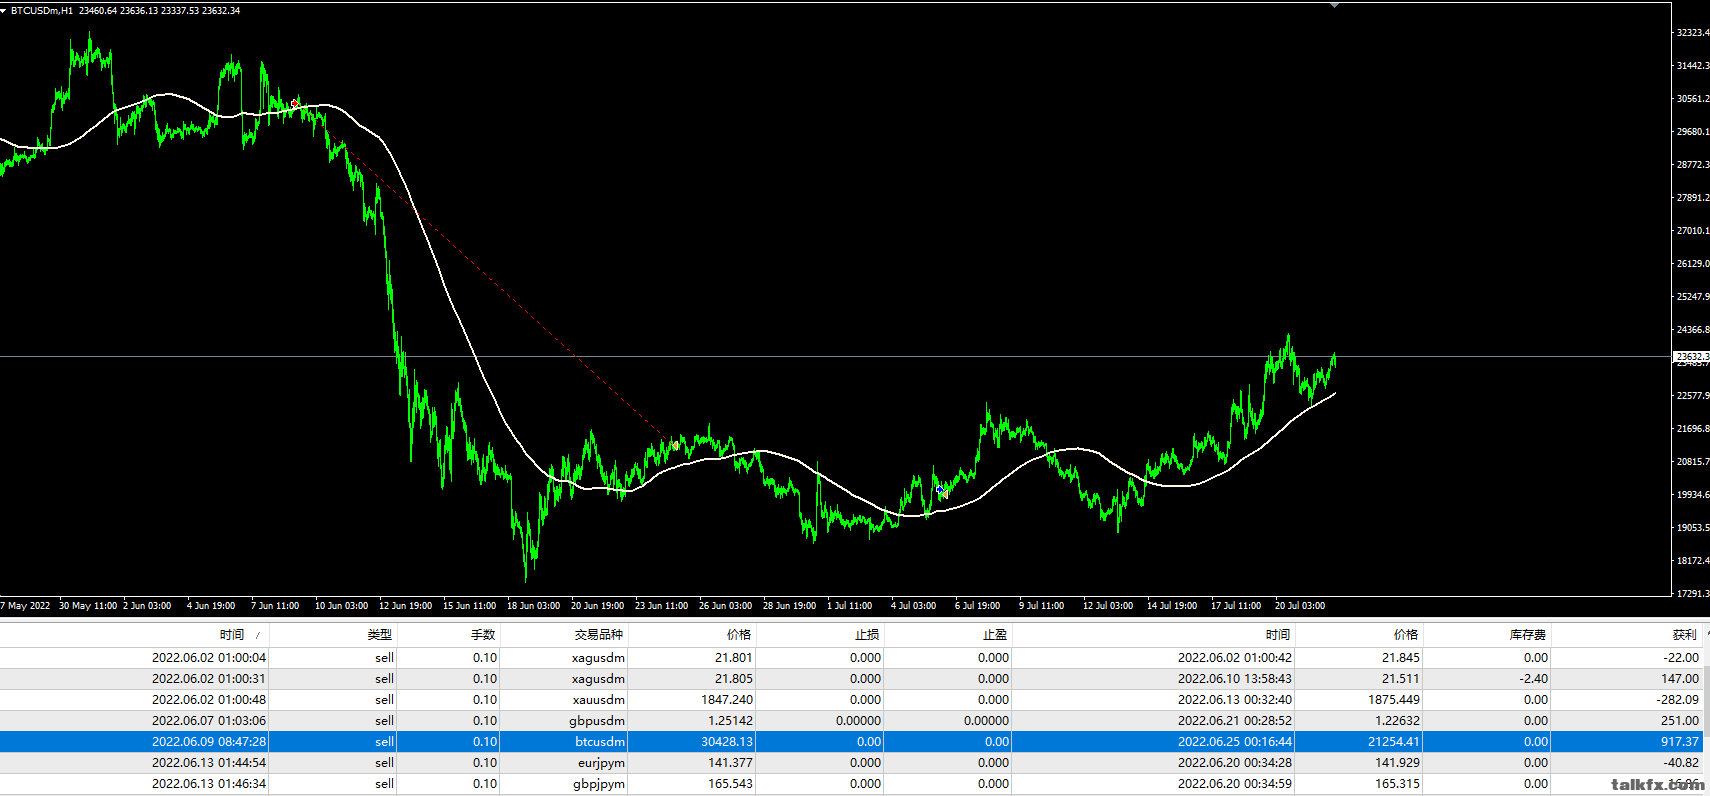Click the close time 2022.06.25 00:16:44
The width and height of the screenshot is (1710, 796).
tap(1235, 741)
